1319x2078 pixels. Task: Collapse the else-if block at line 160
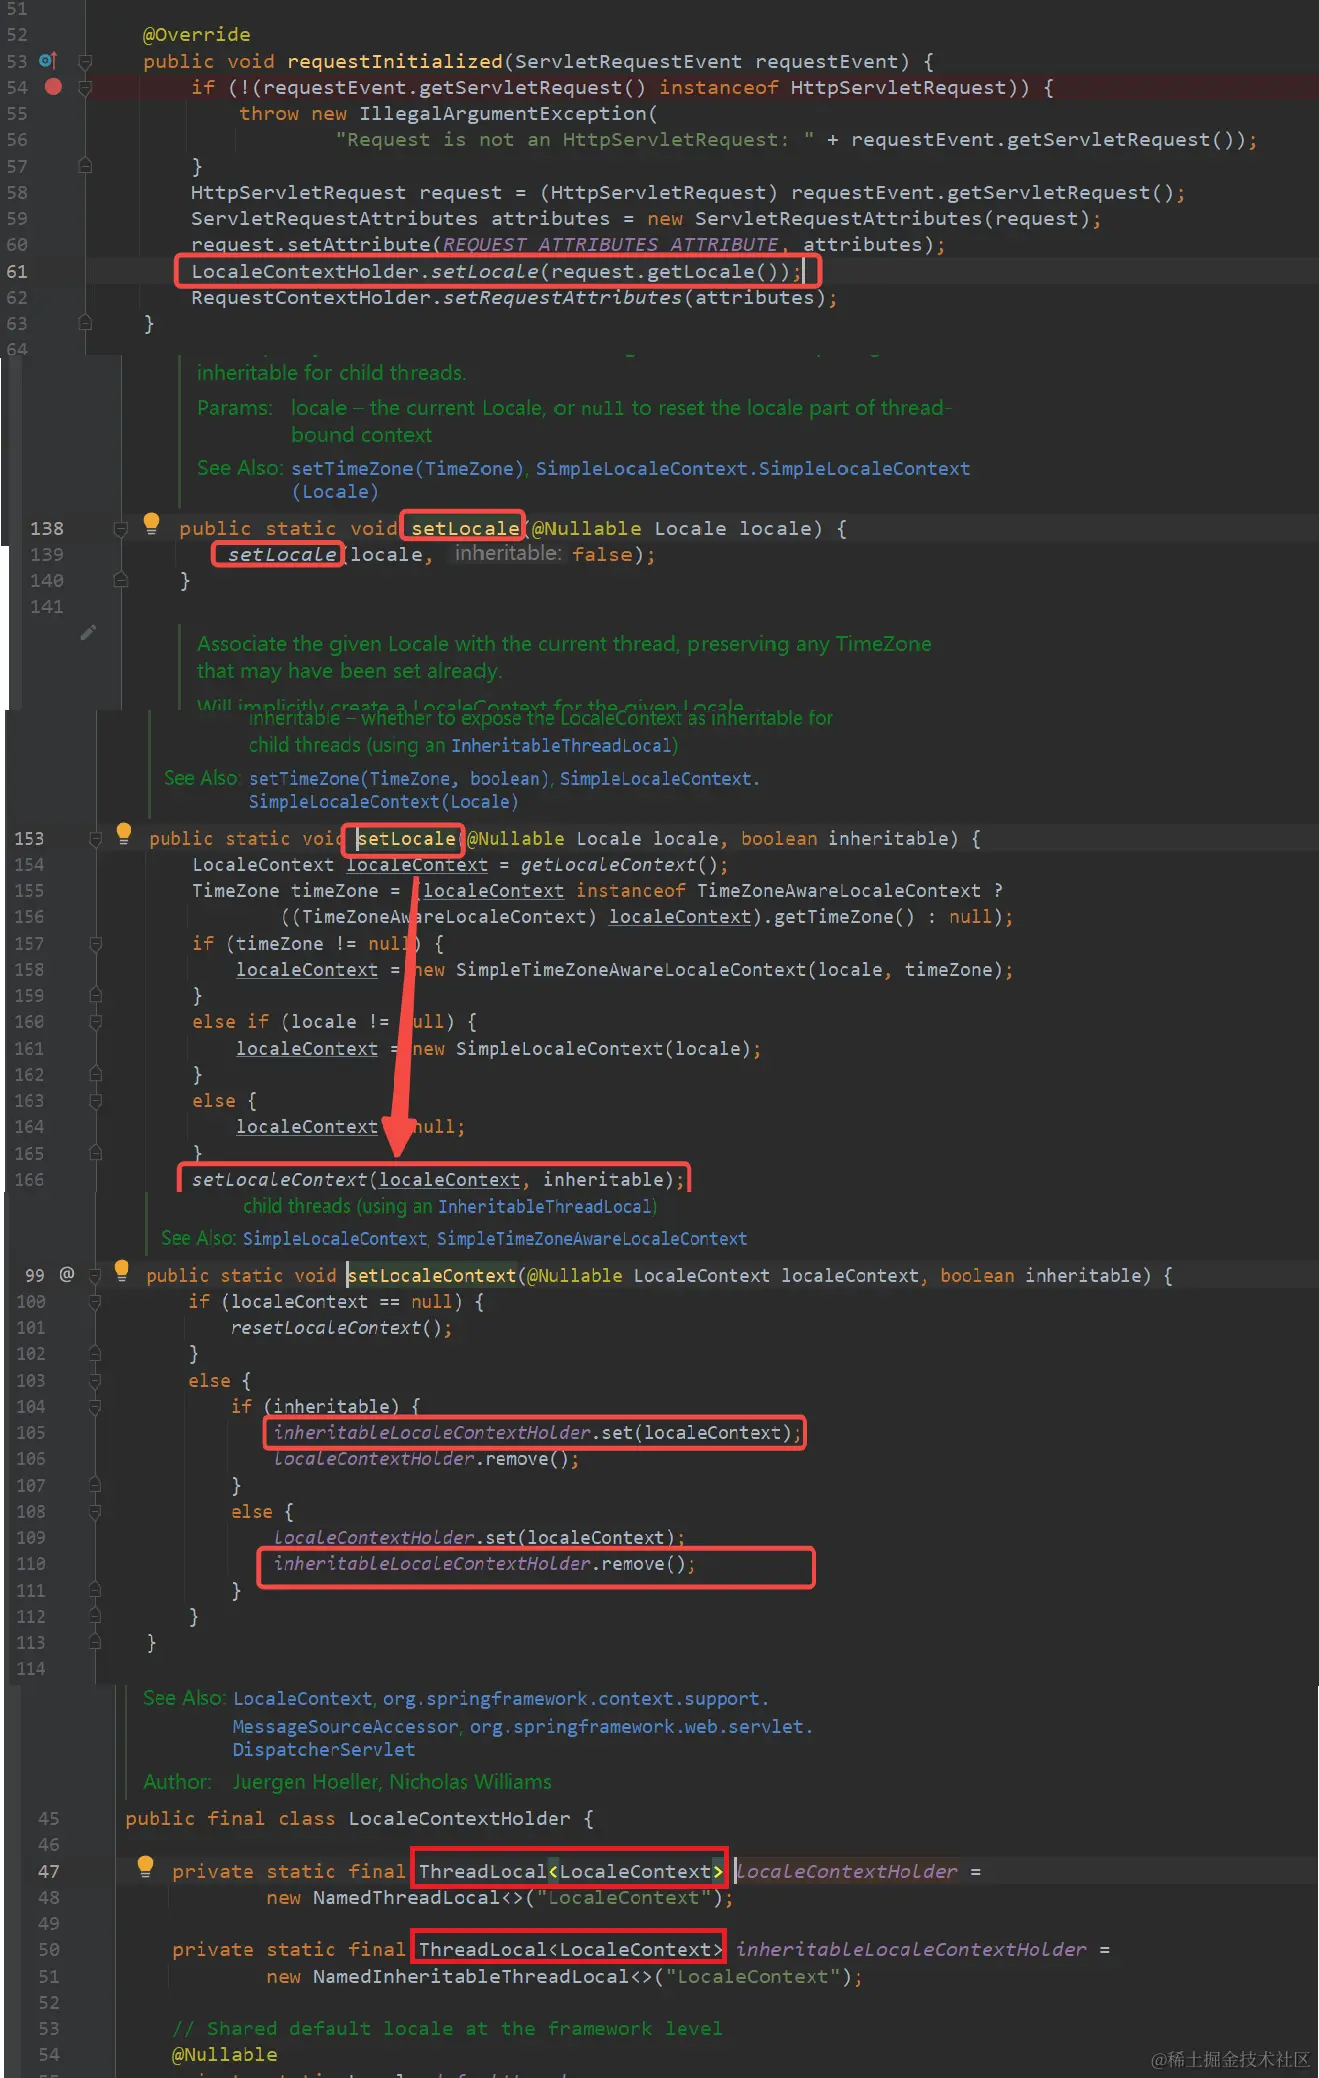(x=95, y=1022)
